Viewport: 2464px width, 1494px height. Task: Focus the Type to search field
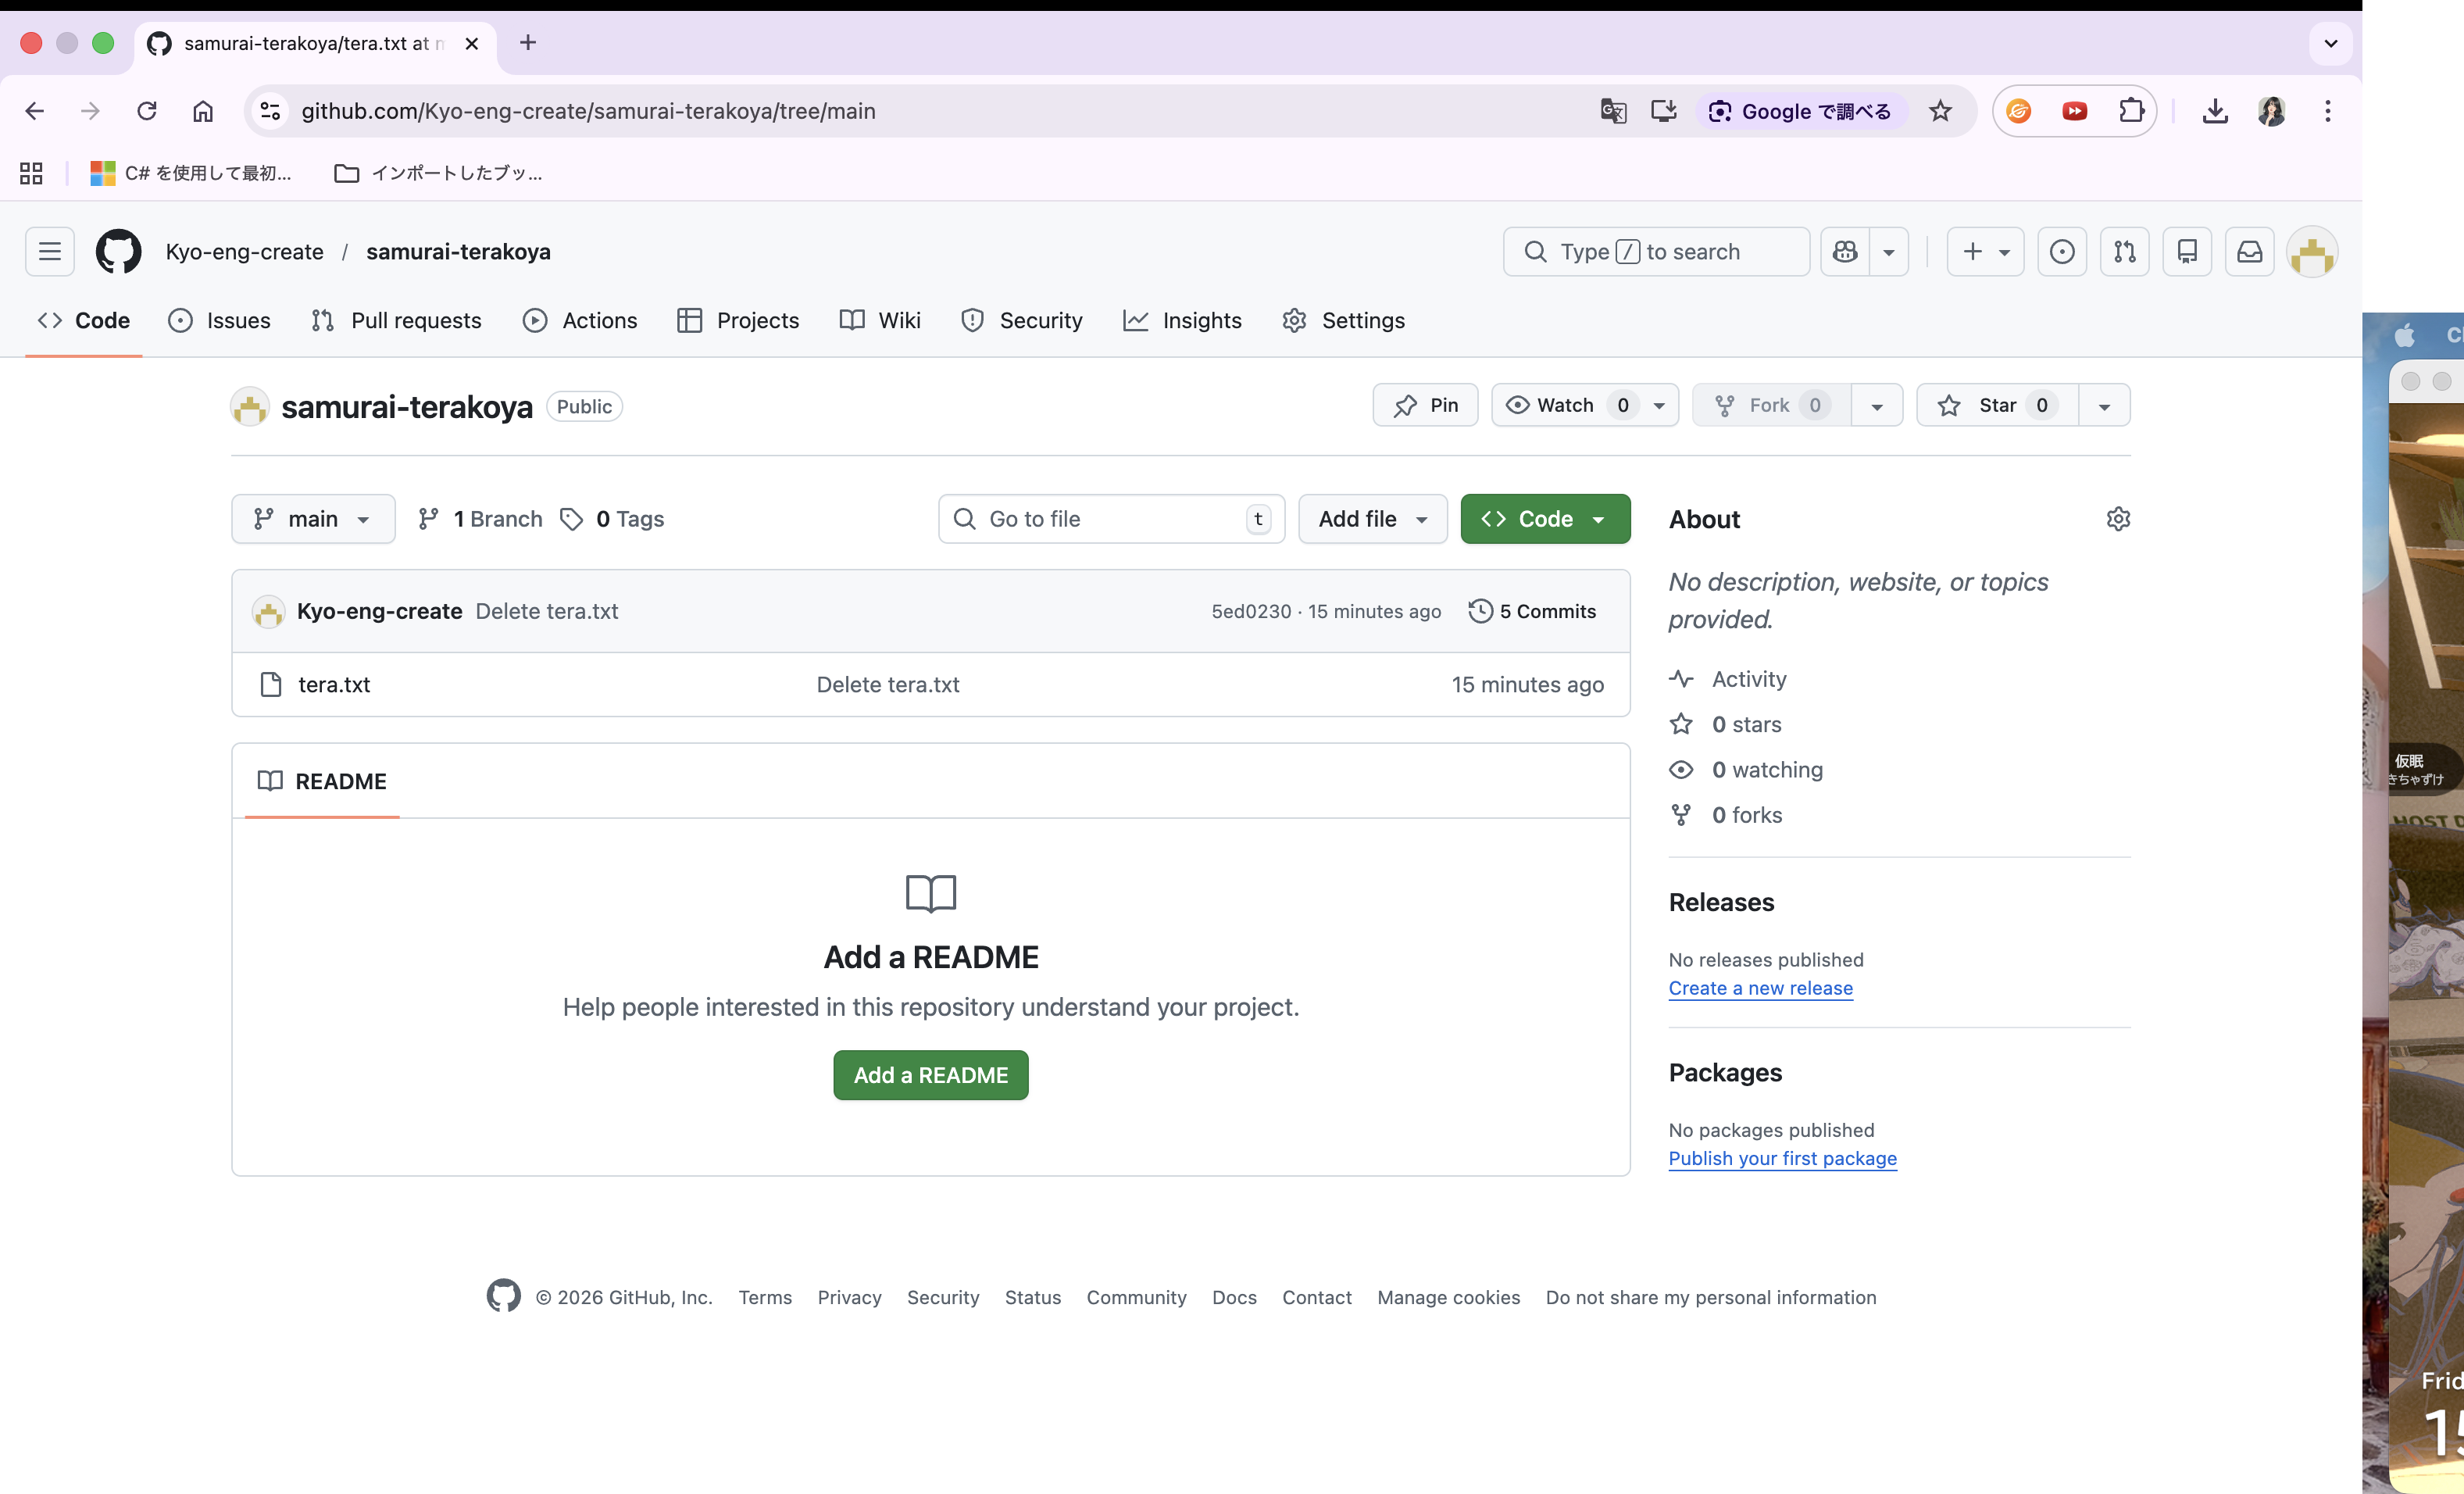(x=1656, y=251)
